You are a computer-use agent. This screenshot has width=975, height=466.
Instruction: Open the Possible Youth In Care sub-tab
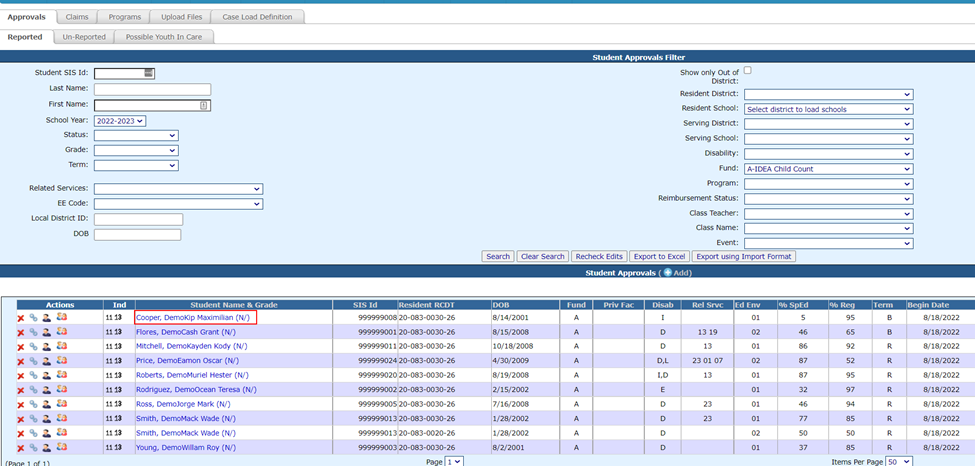[164, 37]
